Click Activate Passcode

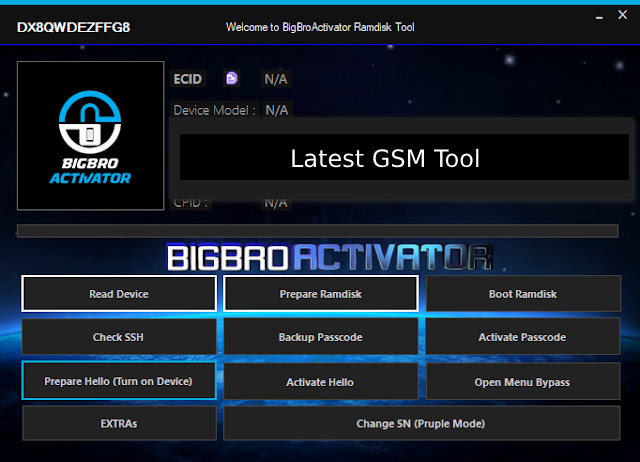522,337
